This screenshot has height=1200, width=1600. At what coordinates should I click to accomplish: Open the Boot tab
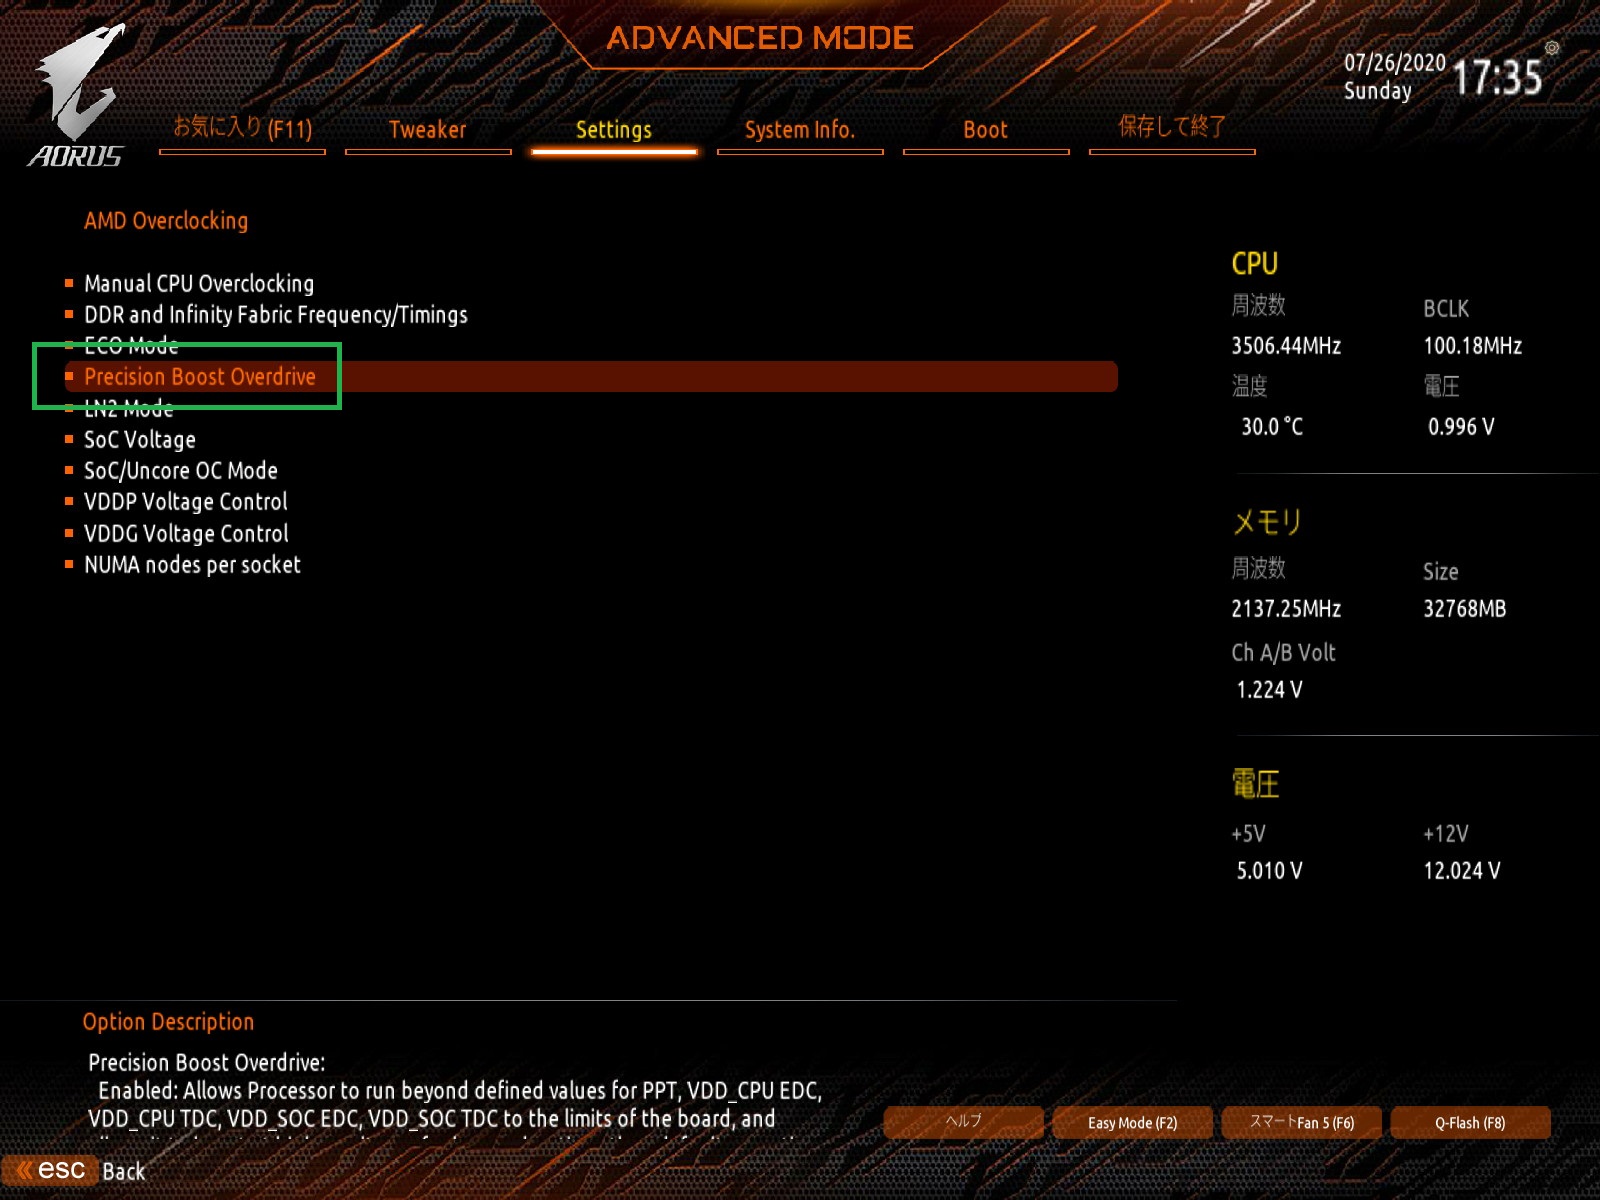point(986,129)
